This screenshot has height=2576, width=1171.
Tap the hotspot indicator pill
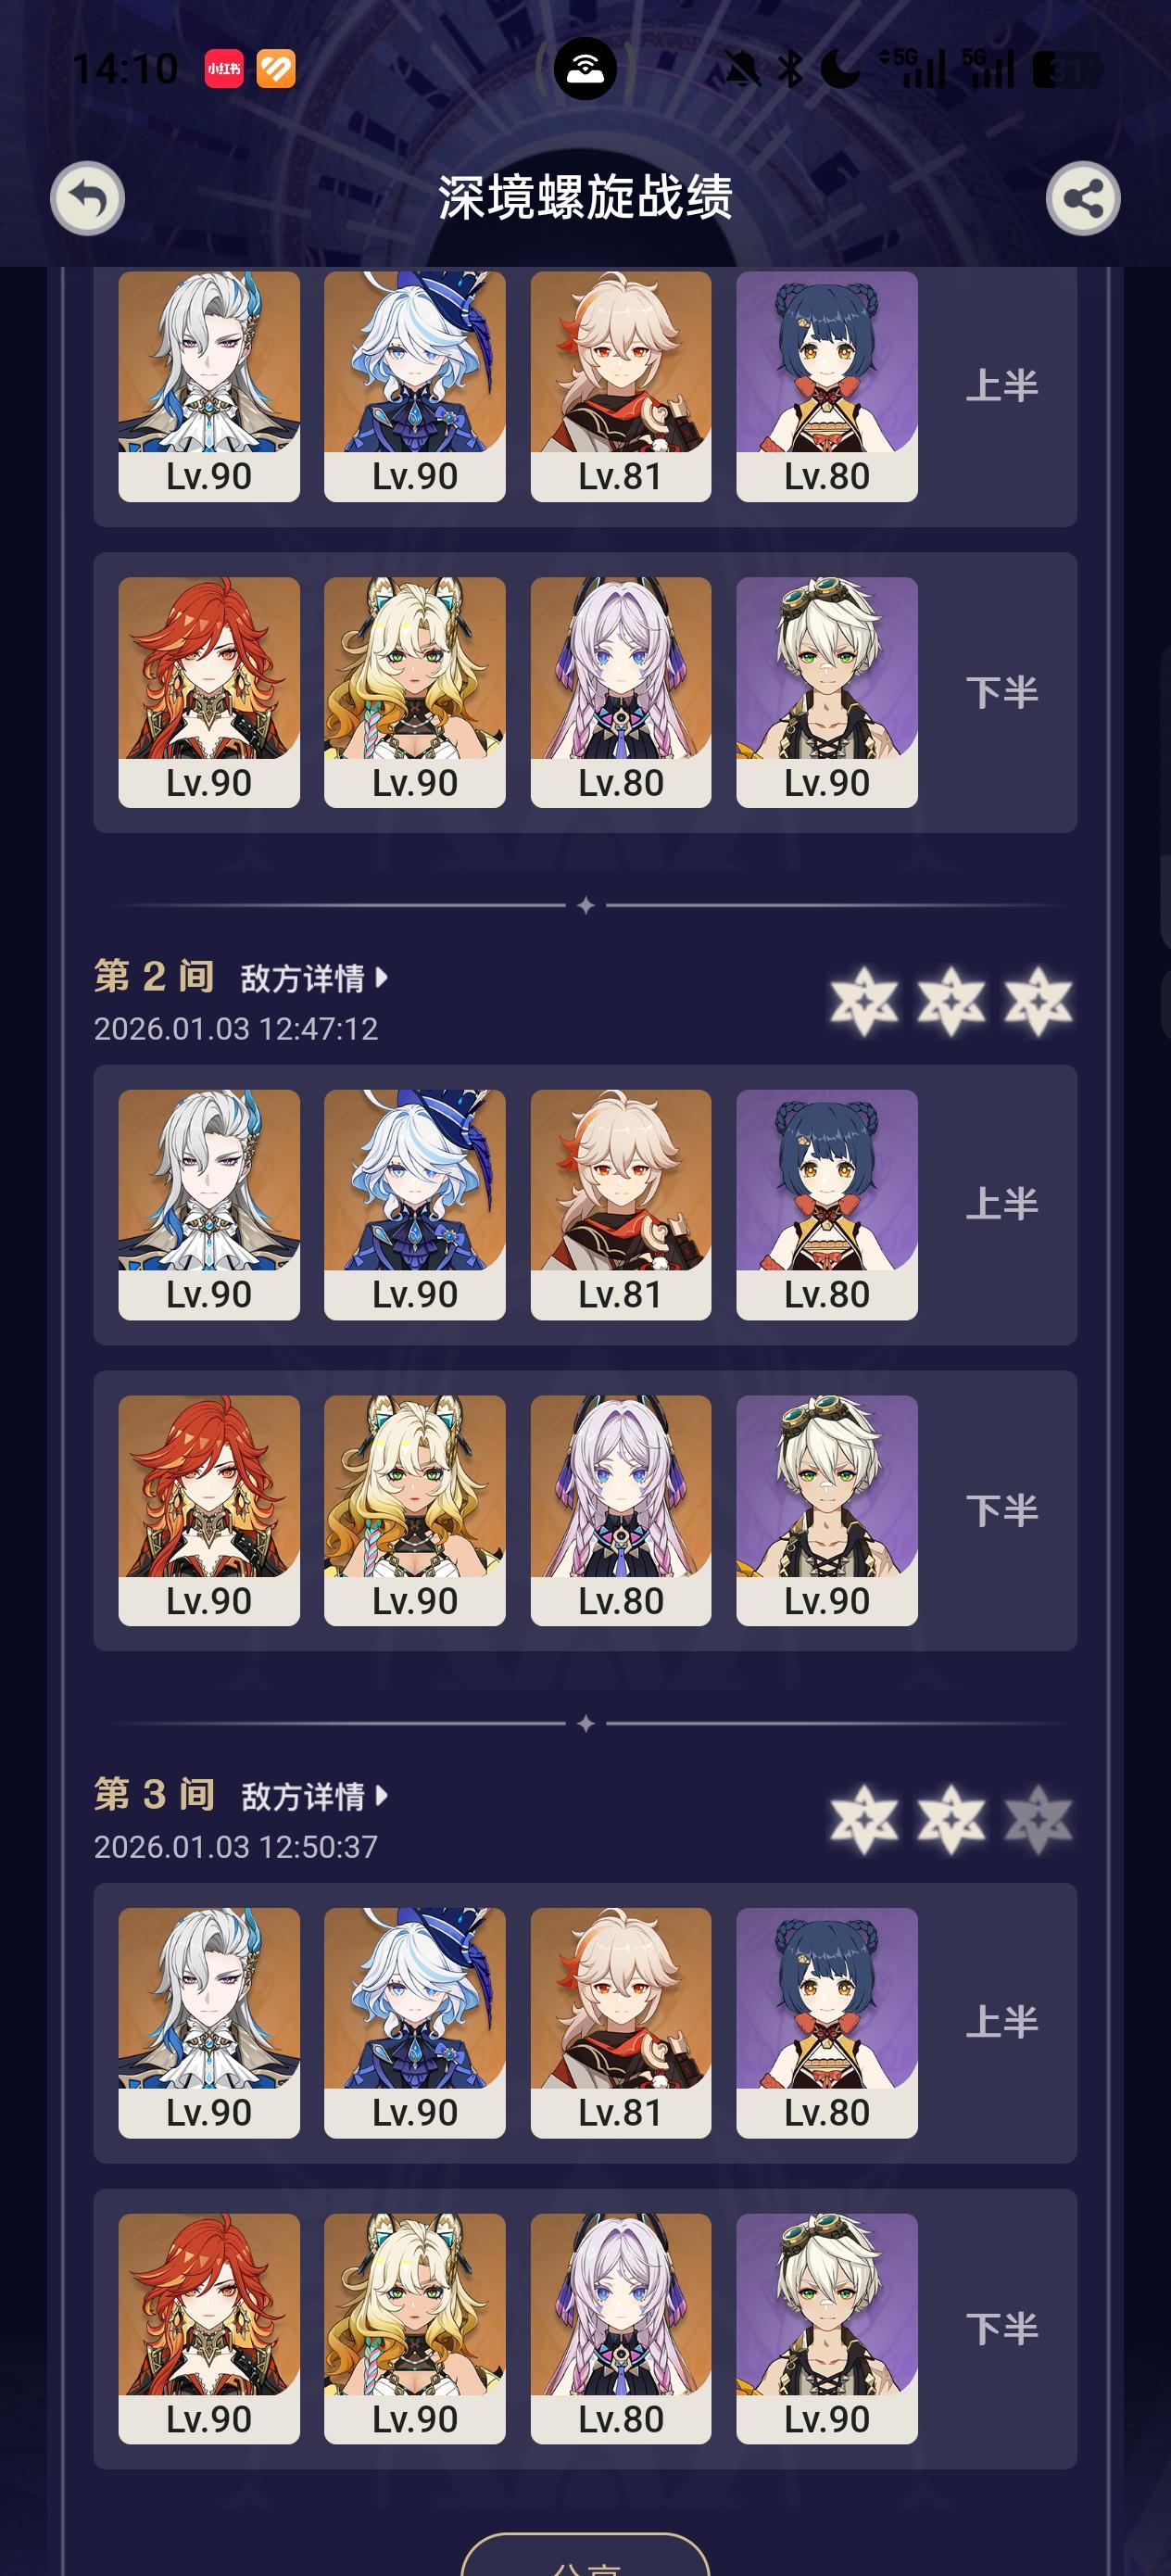pos(585,69)
